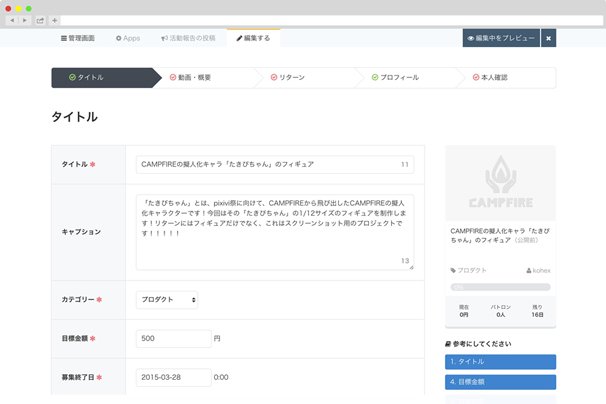Click the 目標金額 input showing 500
Viewport: 606px width, 404px height.
pyautogui.click(x=173, y=339)
